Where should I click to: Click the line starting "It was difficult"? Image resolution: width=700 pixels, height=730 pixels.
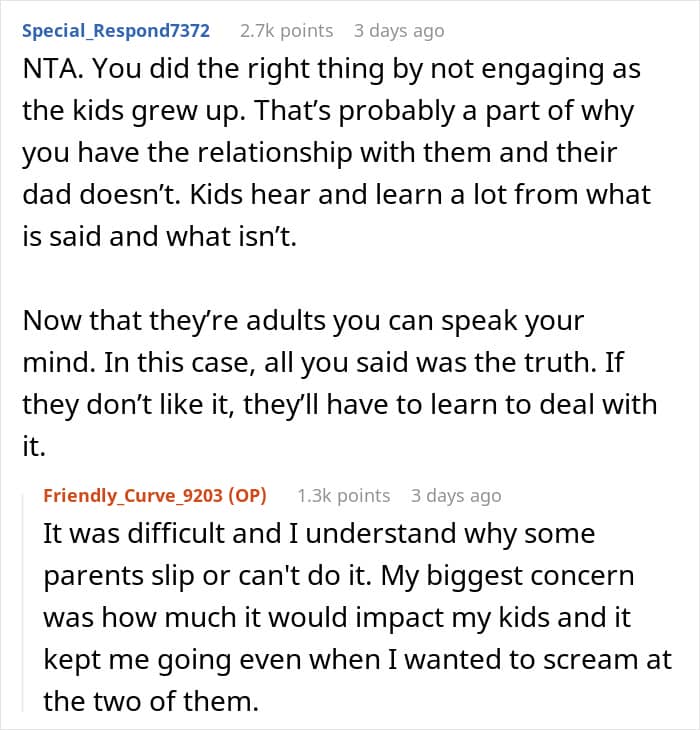318,534
